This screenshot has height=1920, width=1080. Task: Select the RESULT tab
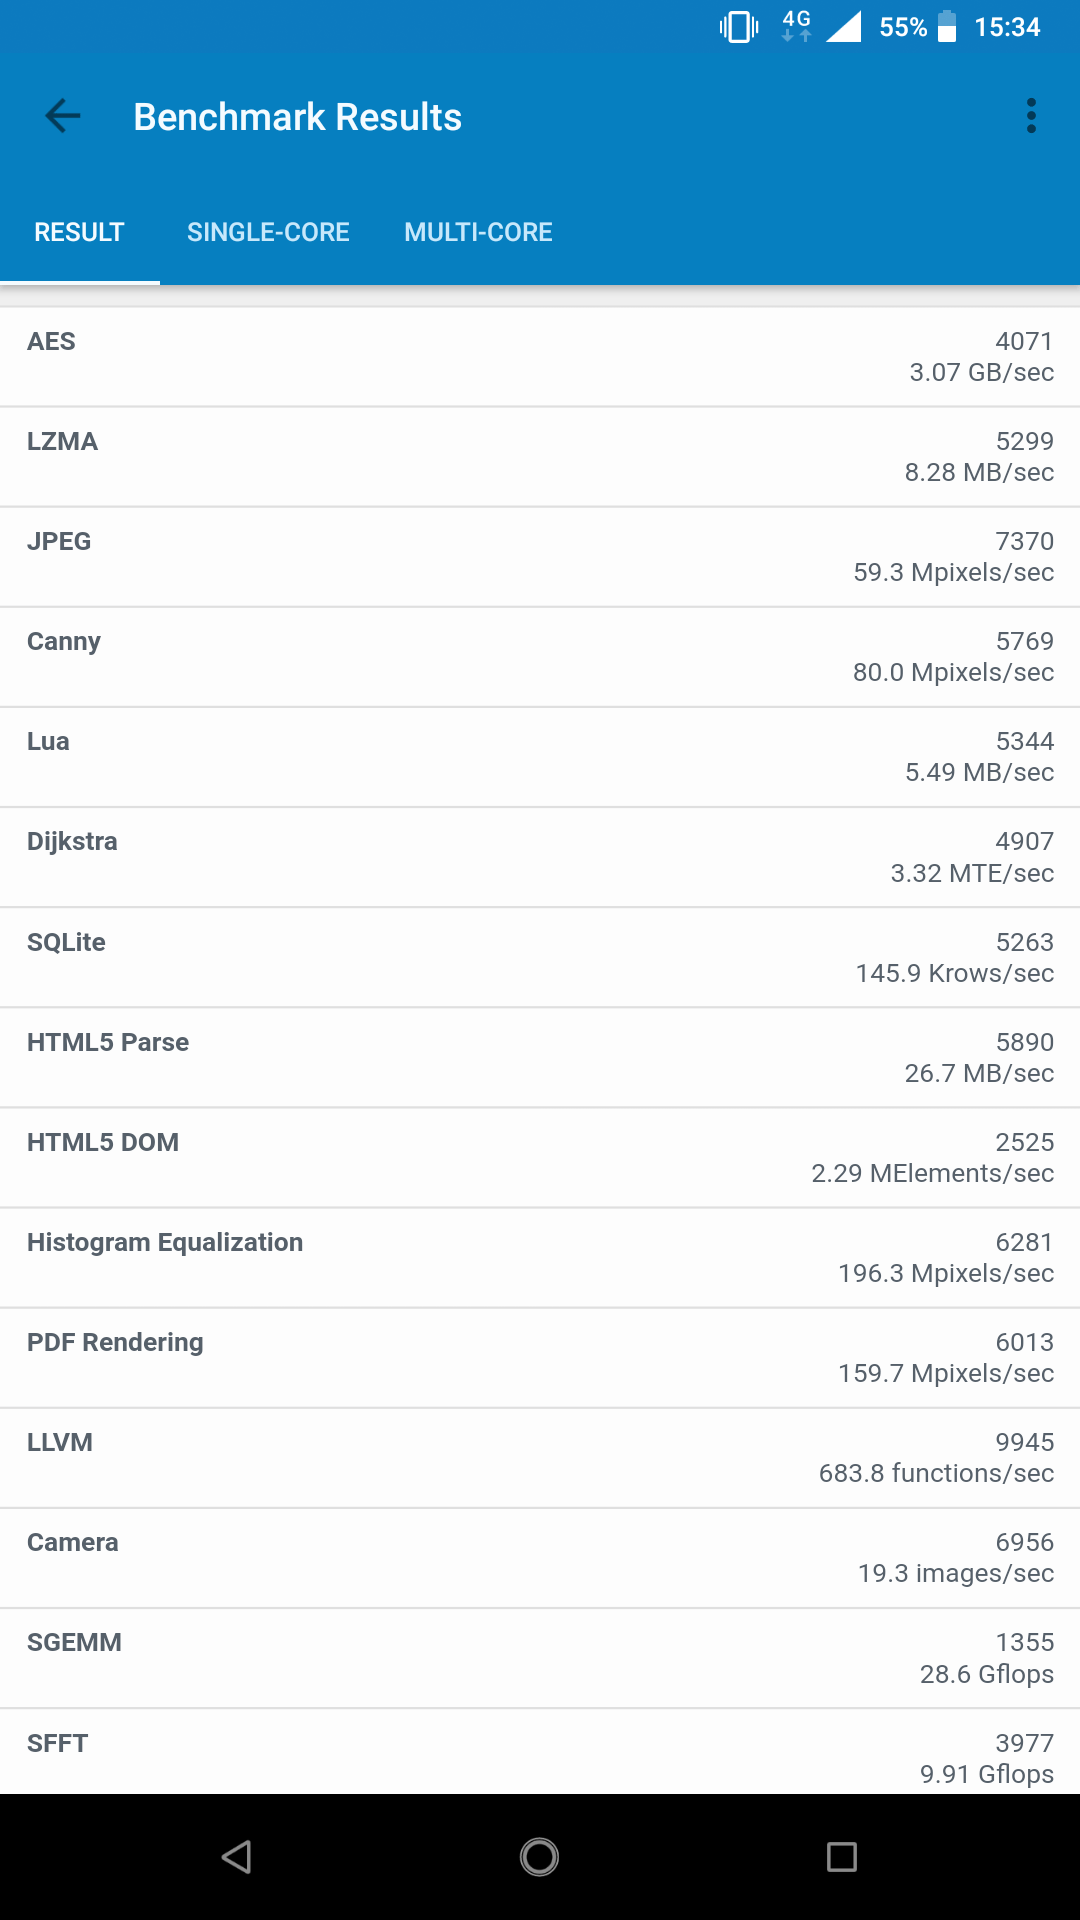[79, 232]
